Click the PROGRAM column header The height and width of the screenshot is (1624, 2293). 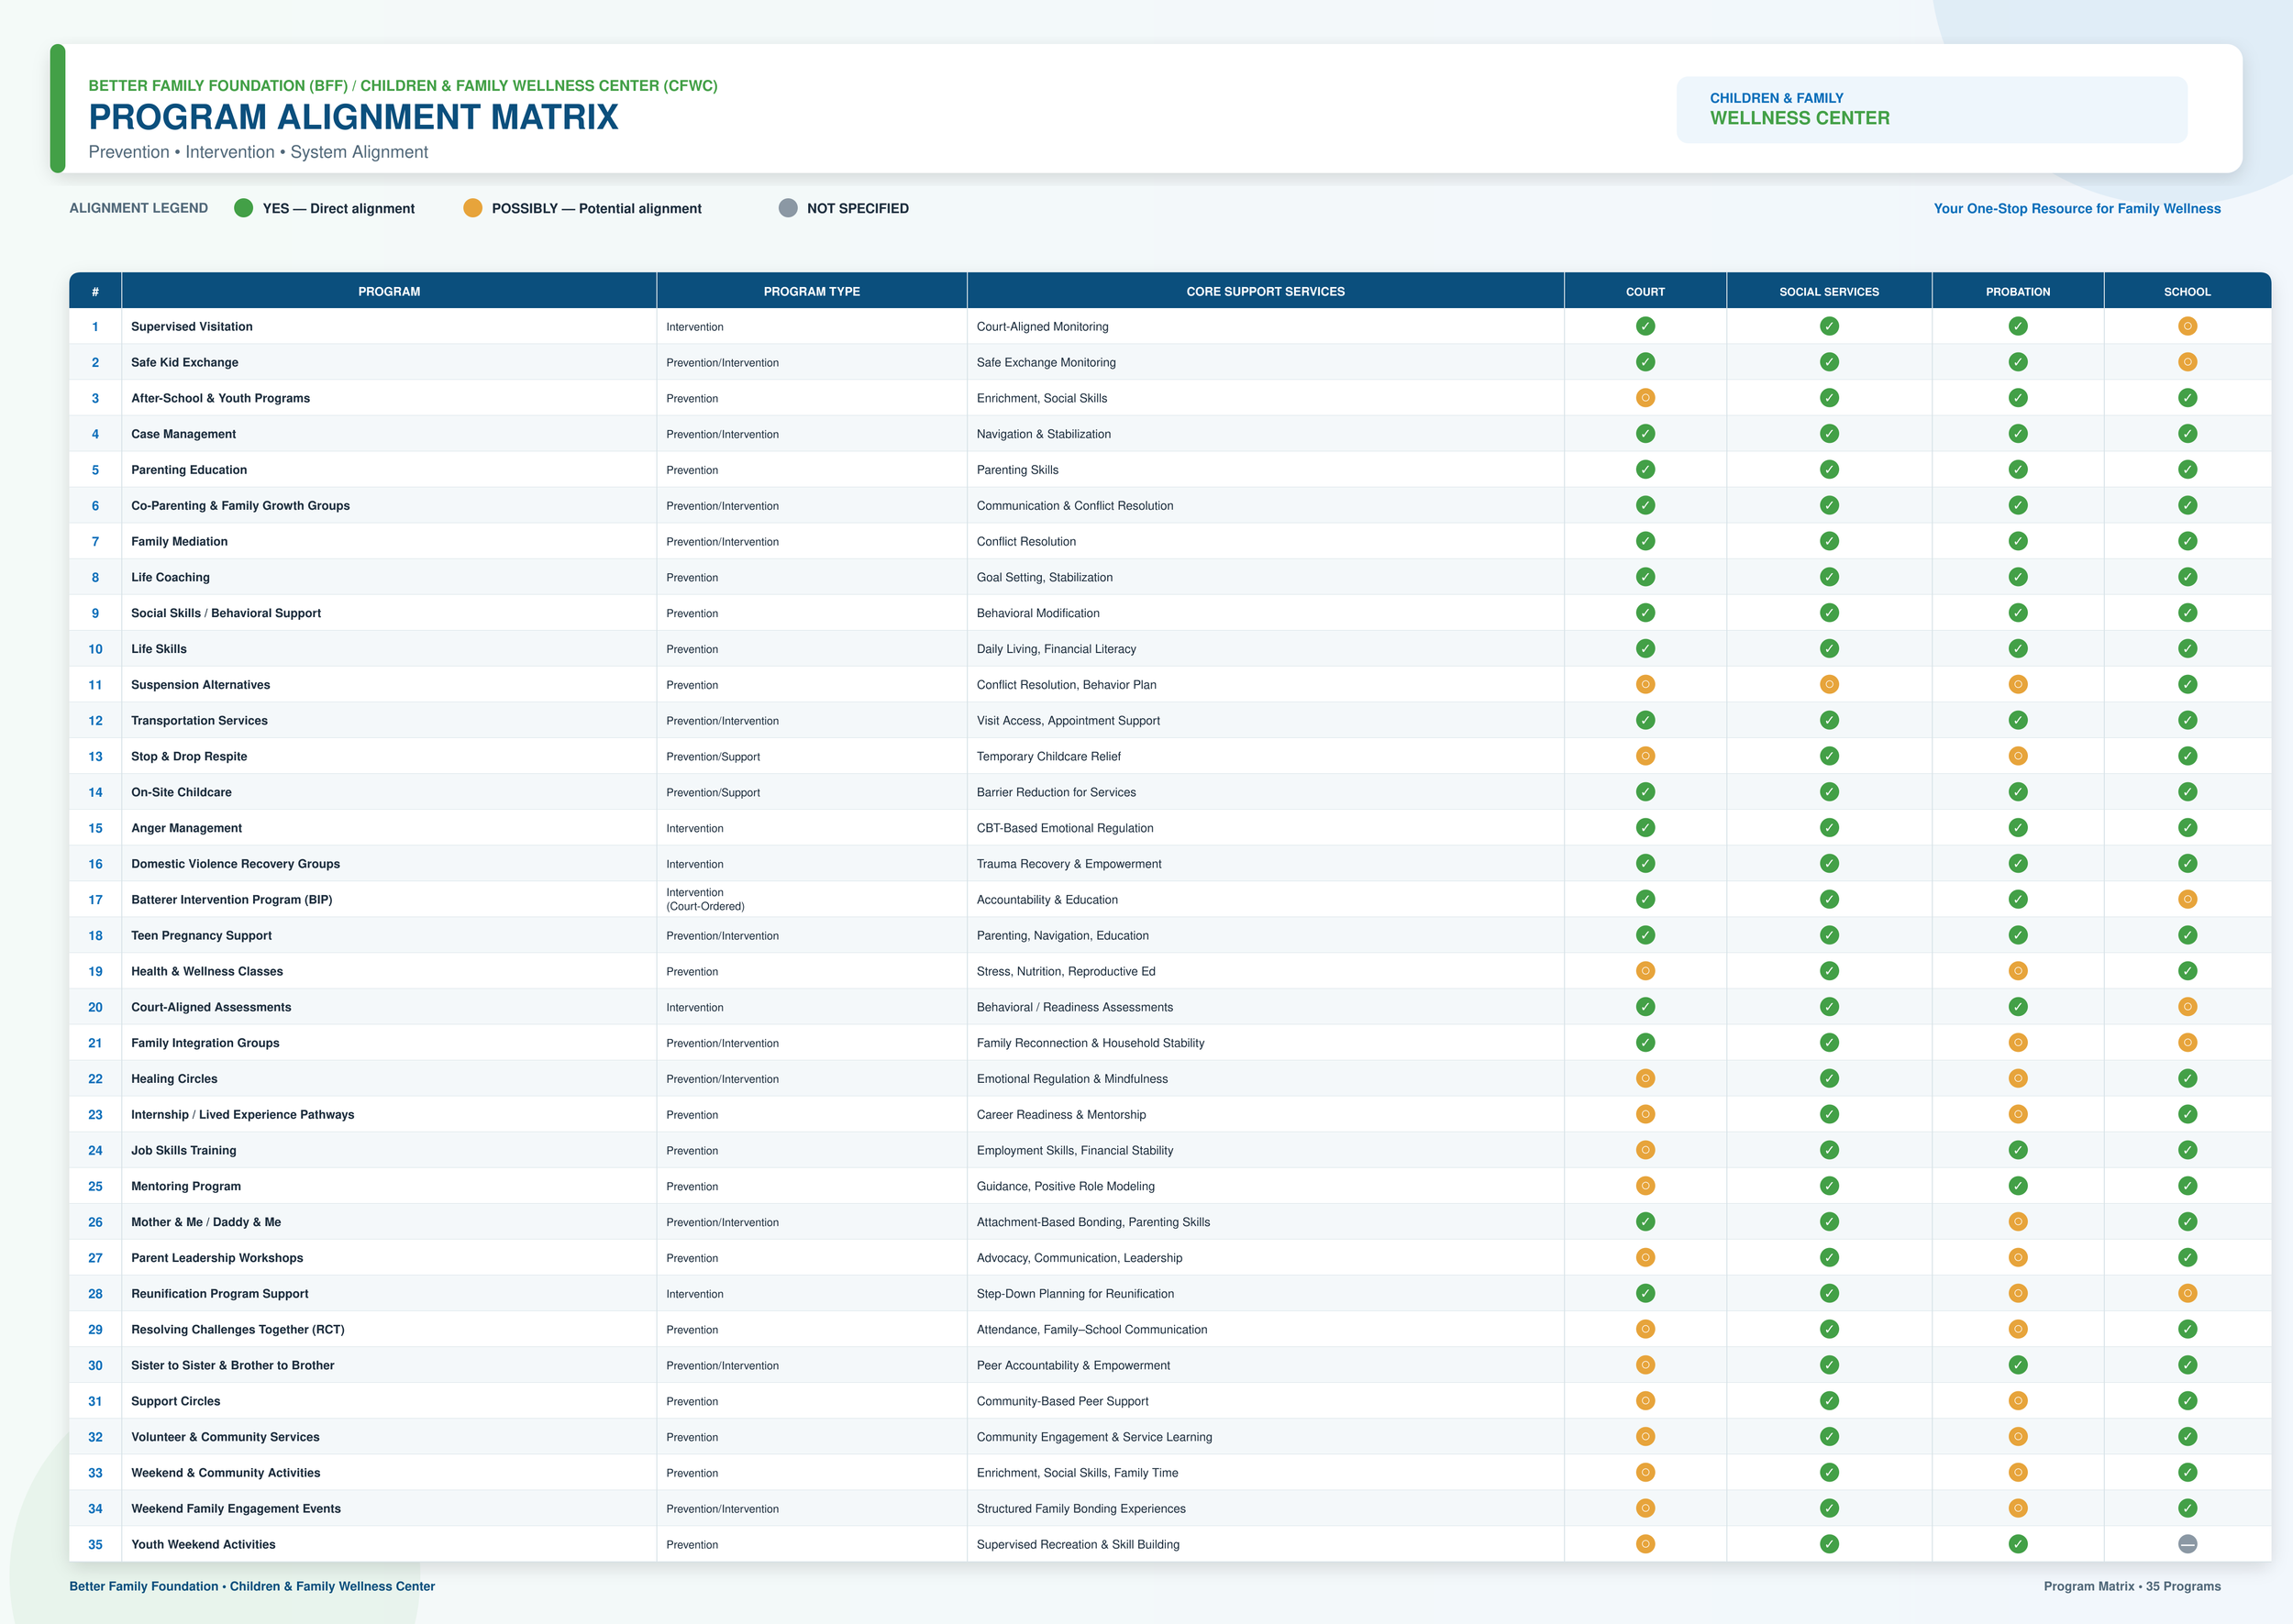point(389,291)
